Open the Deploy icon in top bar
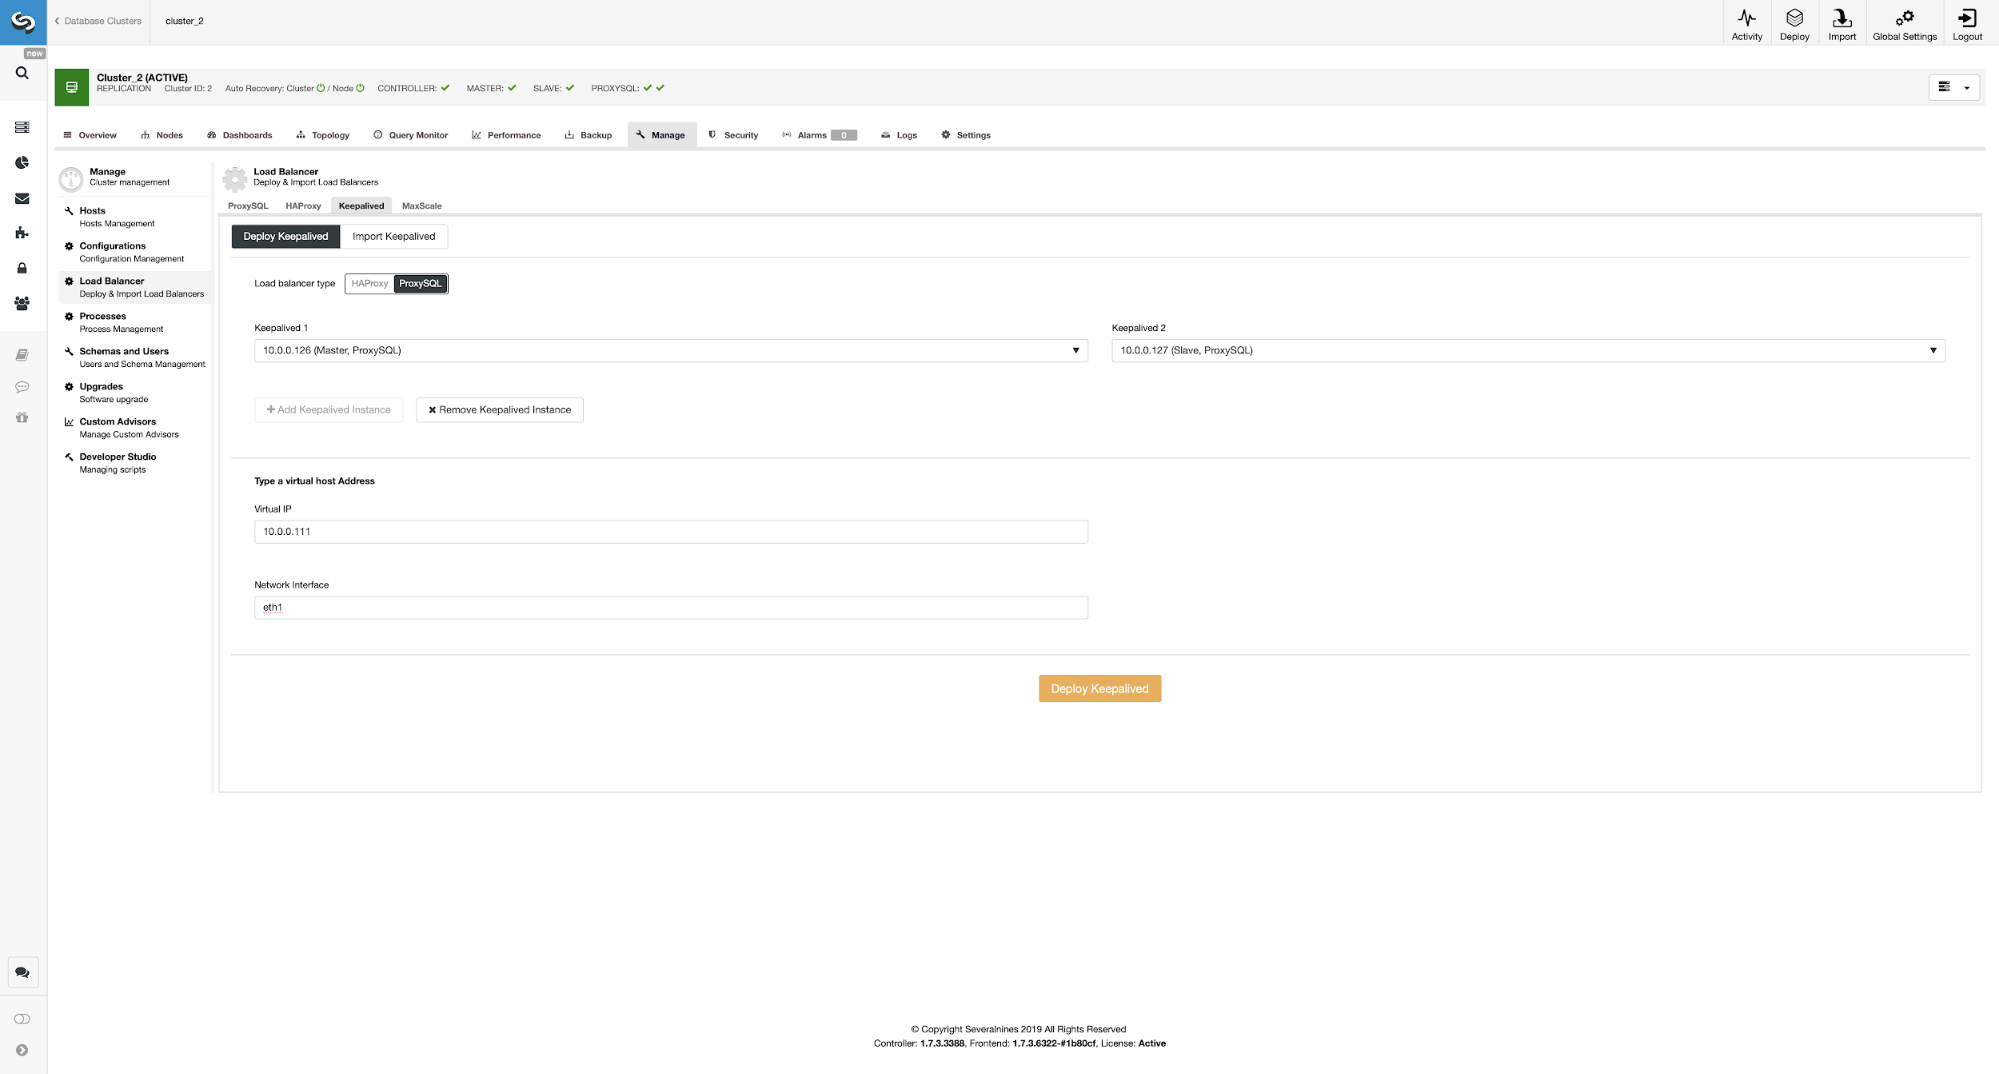The width and height of the screenshot is (1999, 1074). (x=1795, y=23)
